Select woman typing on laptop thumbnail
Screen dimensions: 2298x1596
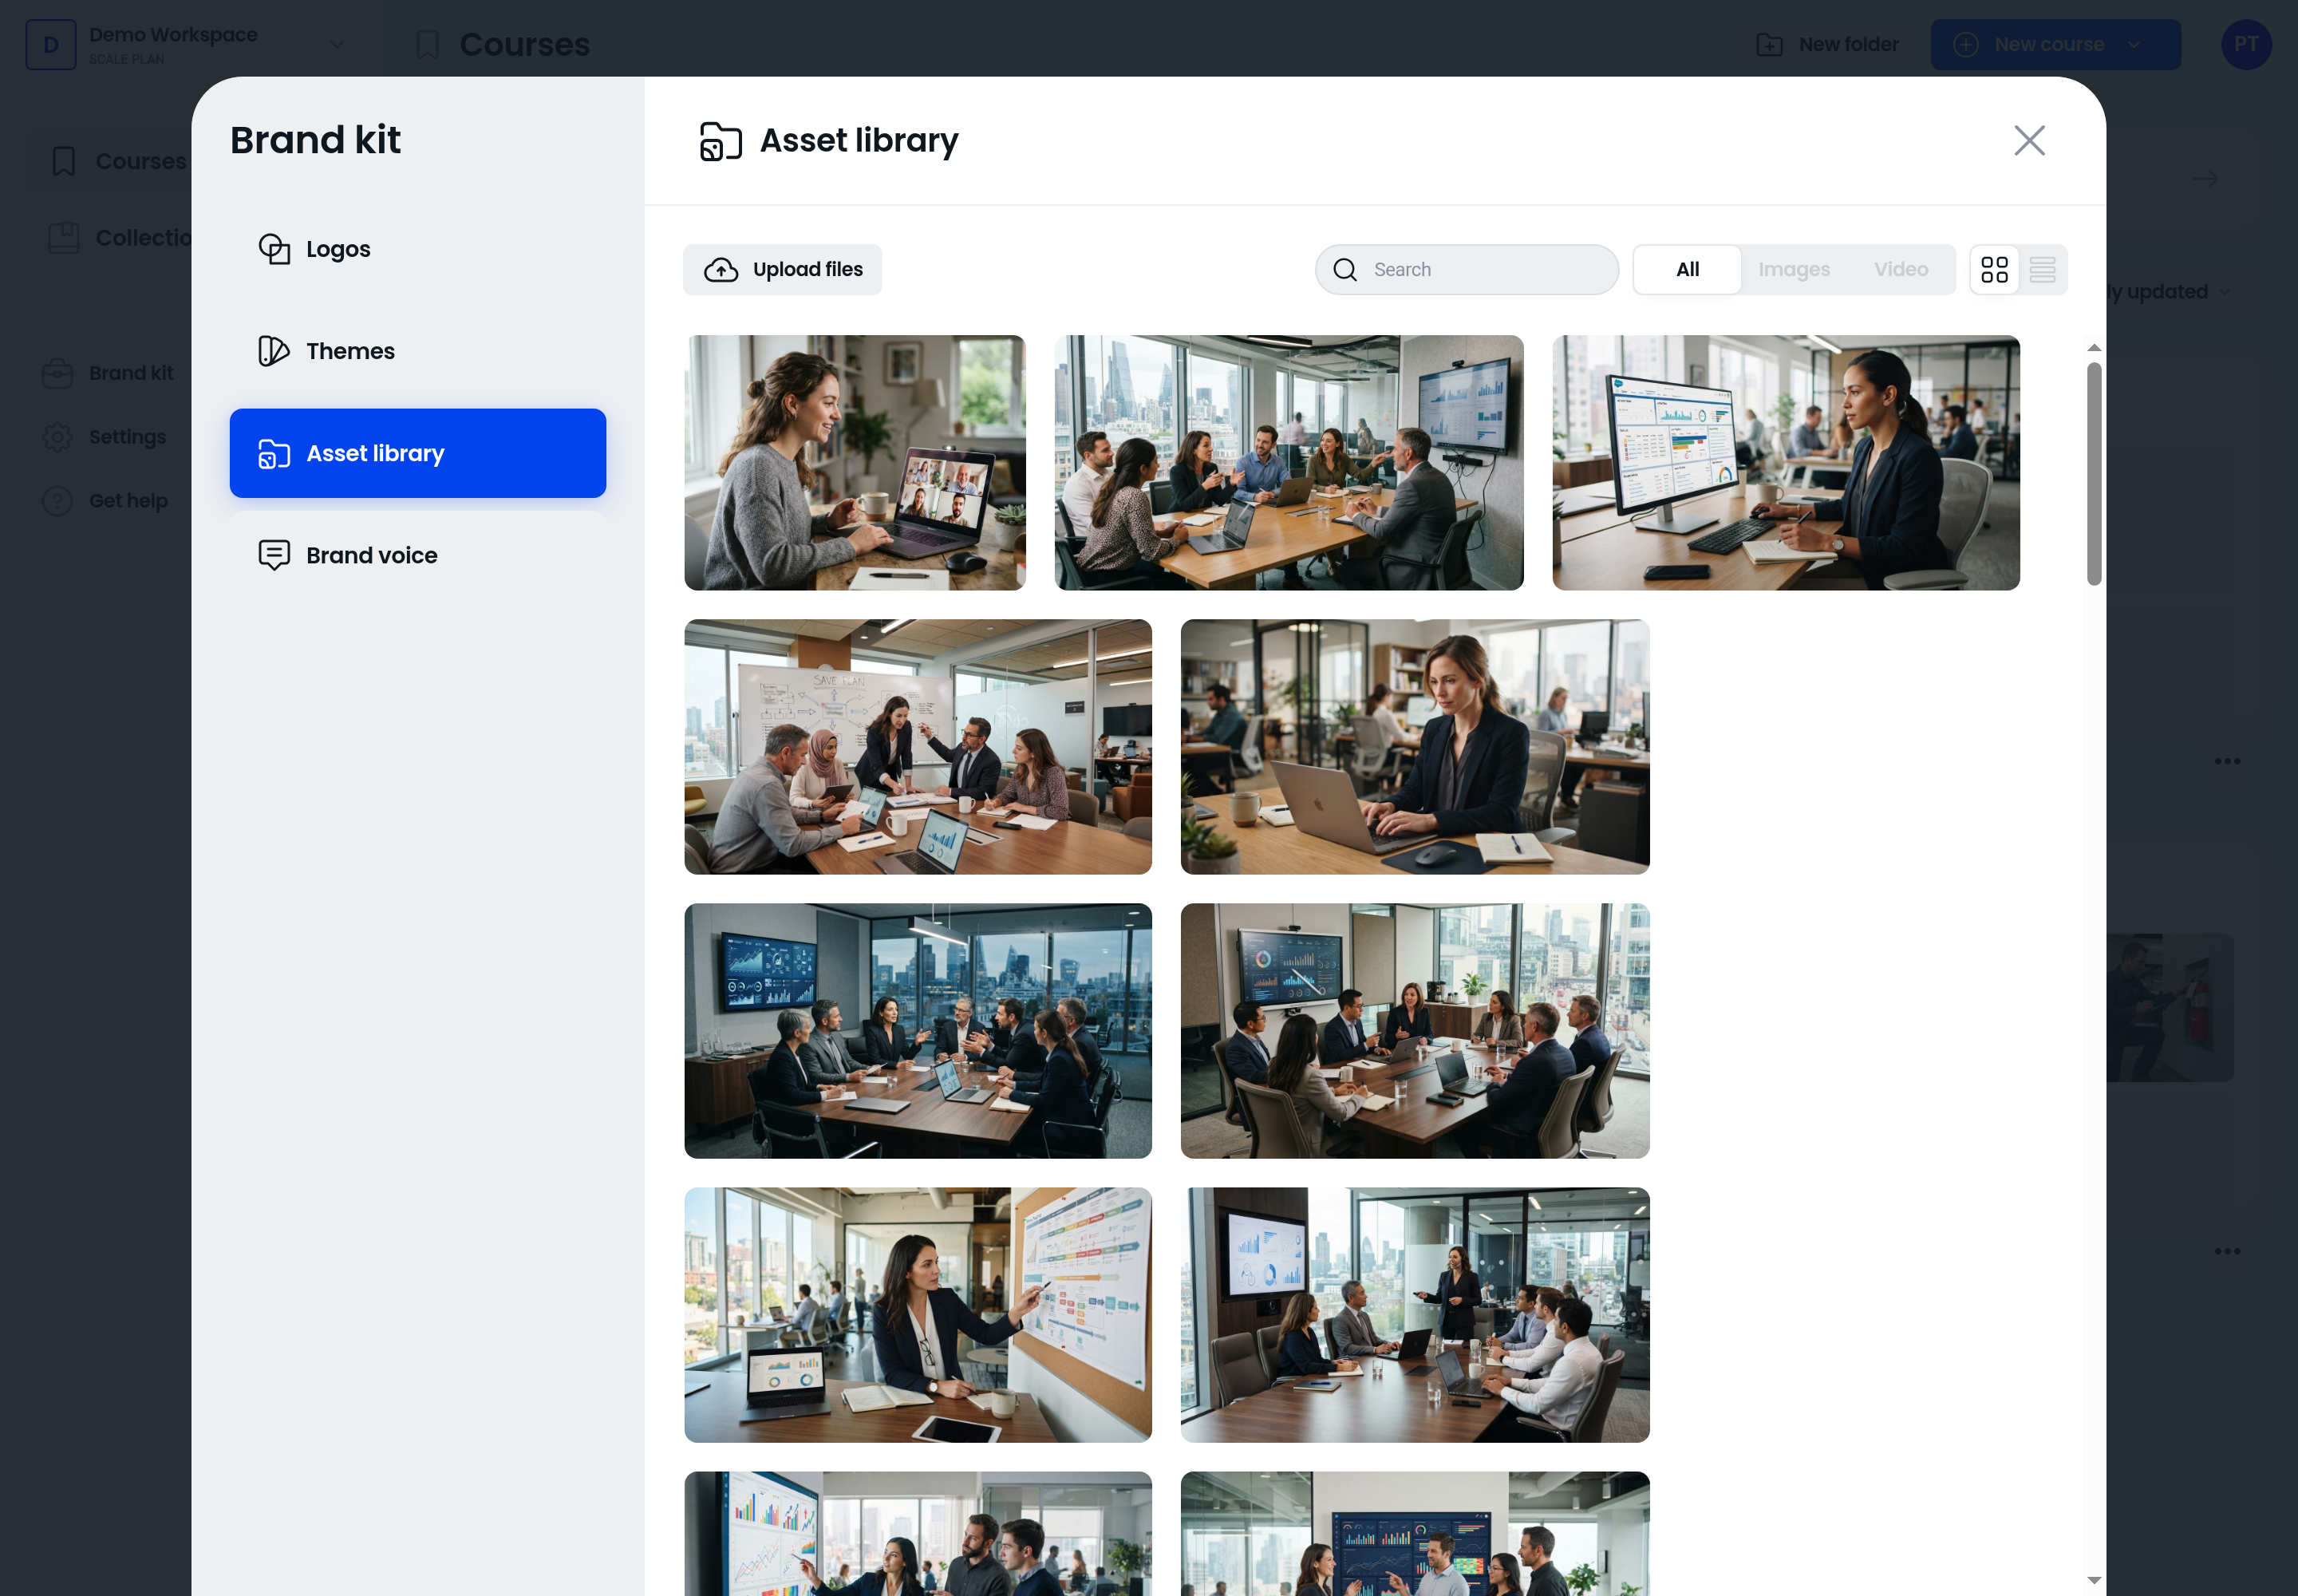[x=1414, y=746]
